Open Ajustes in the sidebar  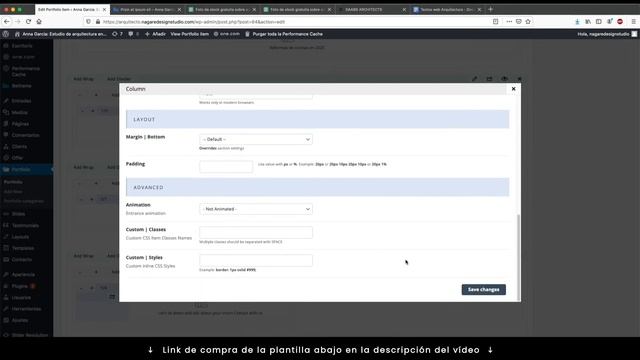(x=20, y=320)
